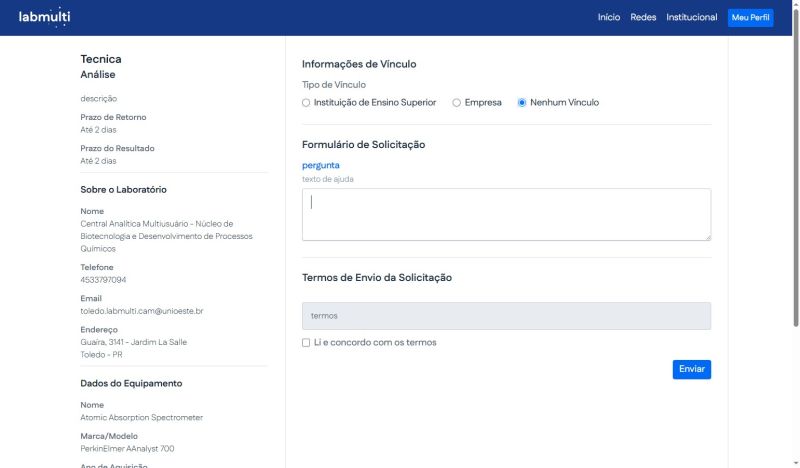Focus the pergunta answer text area
The width and height of the screenshot is (800, 468).
(x=506, y=214)
